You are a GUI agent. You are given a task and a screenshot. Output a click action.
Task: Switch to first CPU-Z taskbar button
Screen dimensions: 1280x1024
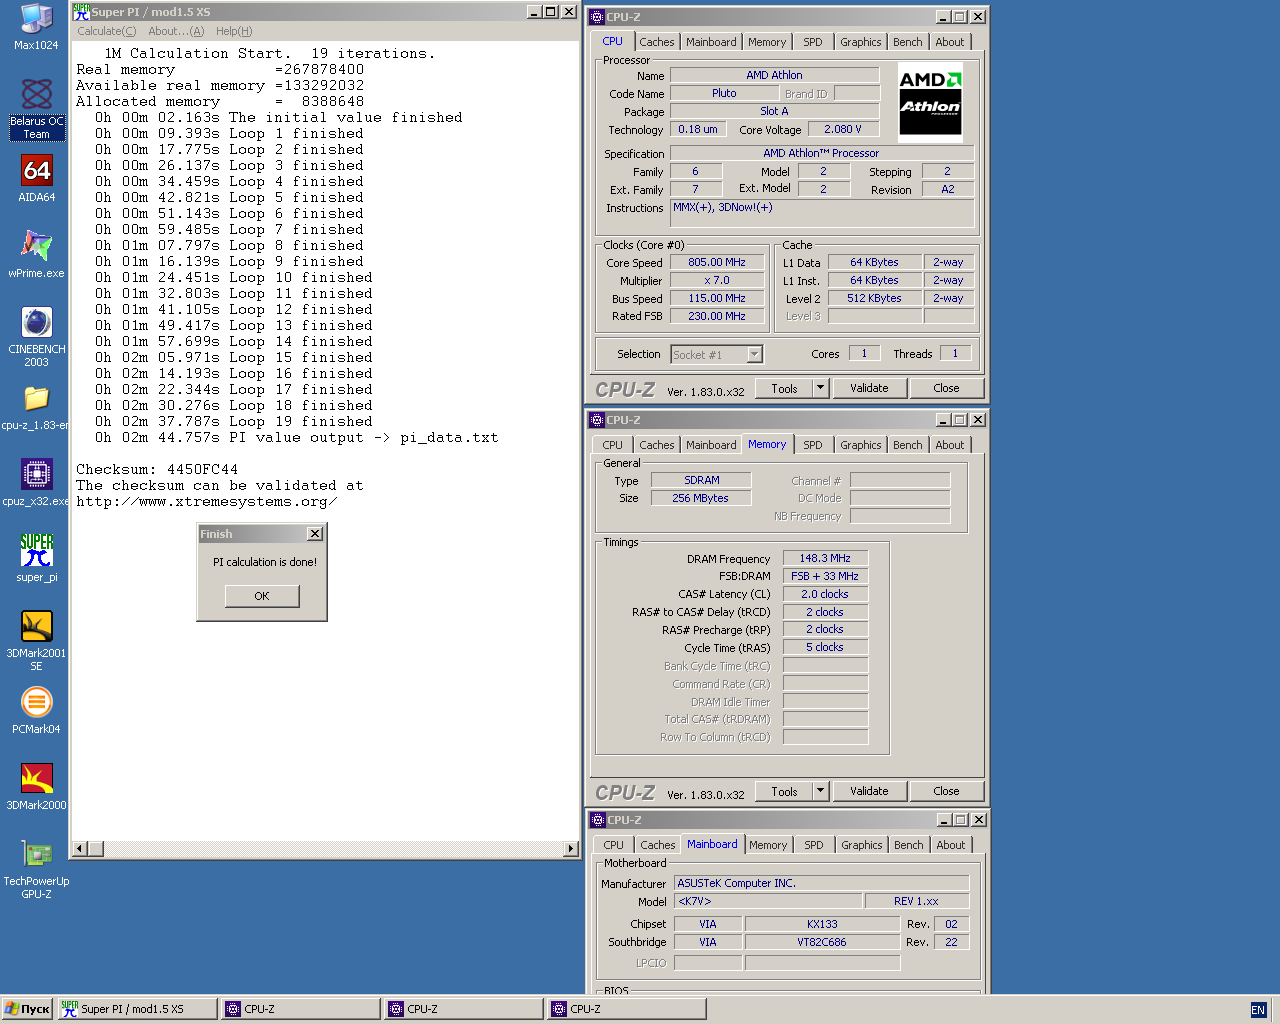300,1009
